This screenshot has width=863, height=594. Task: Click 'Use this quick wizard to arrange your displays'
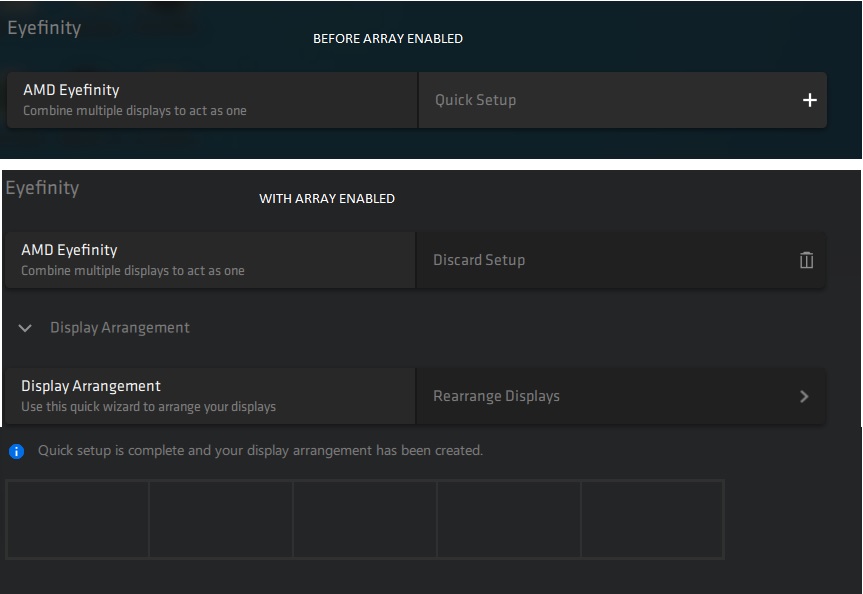[148, 407]
